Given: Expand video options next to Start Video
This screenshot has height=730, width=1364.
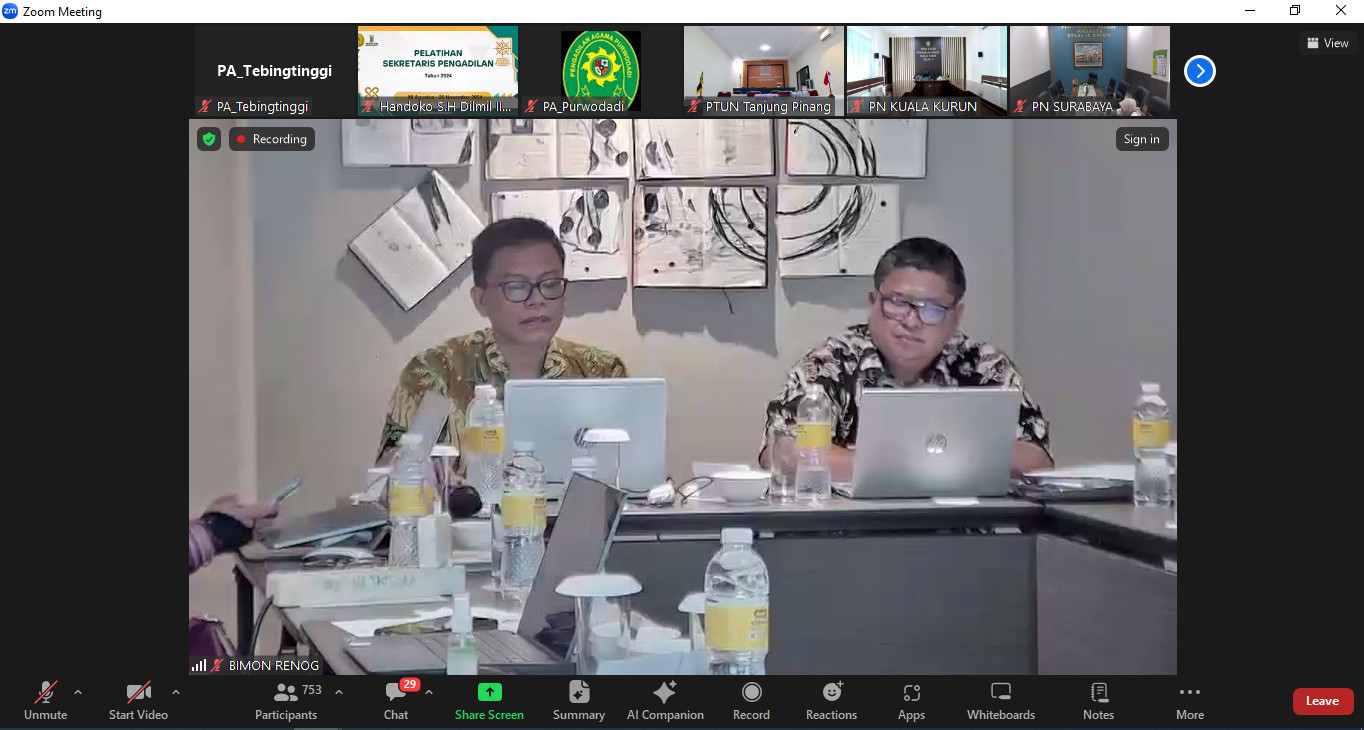Looking at the screenshot, I should (176, 692).
